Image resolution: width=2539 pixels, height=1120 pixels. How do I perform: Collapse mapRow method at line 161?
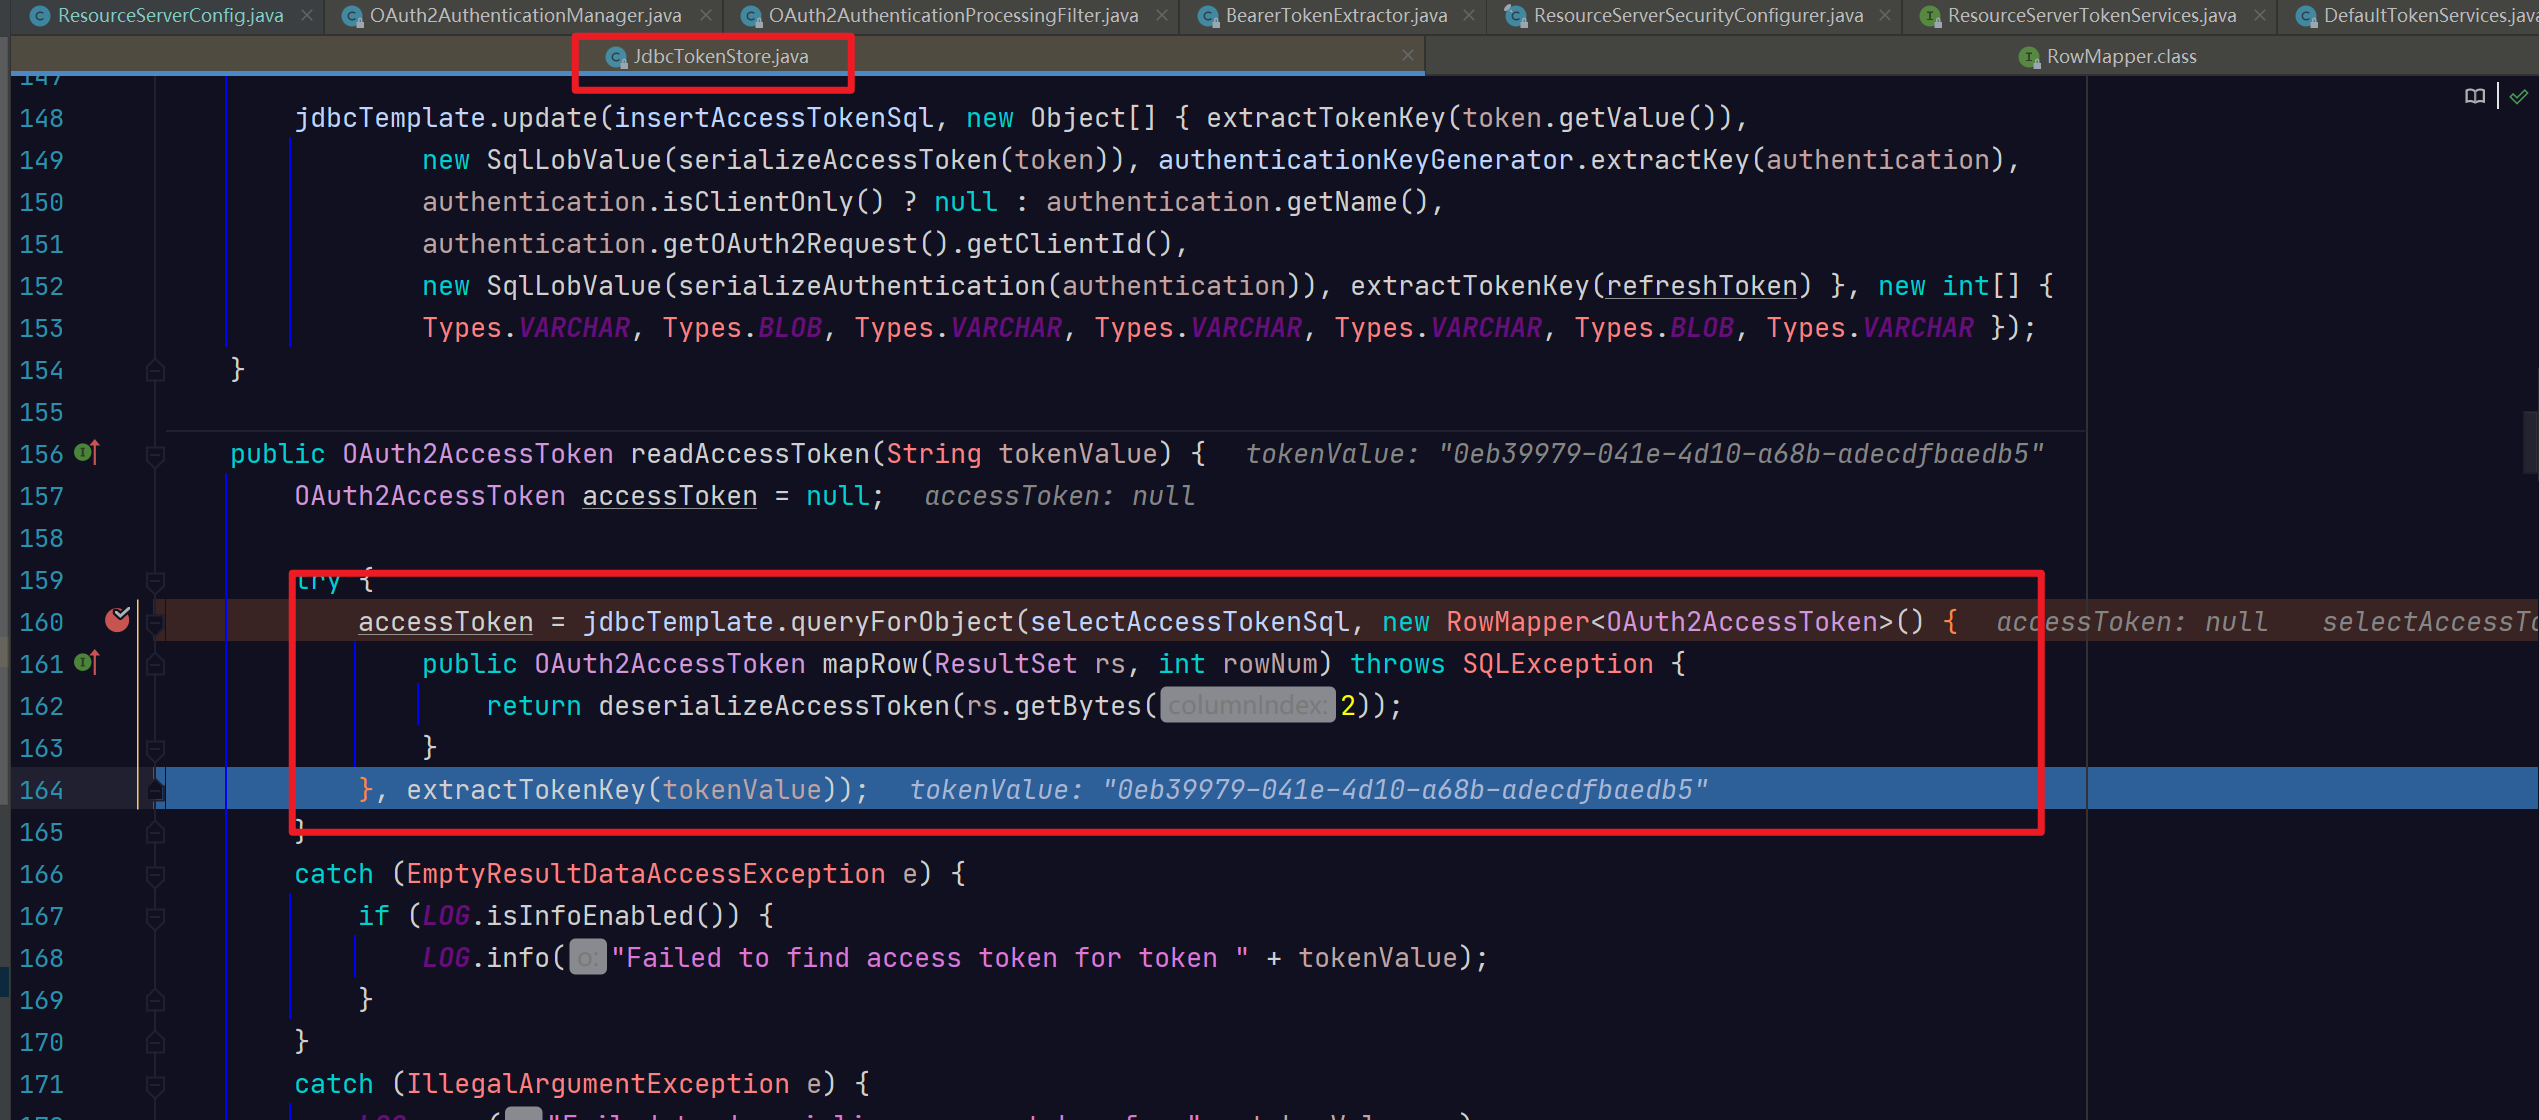tap(155, 665)
